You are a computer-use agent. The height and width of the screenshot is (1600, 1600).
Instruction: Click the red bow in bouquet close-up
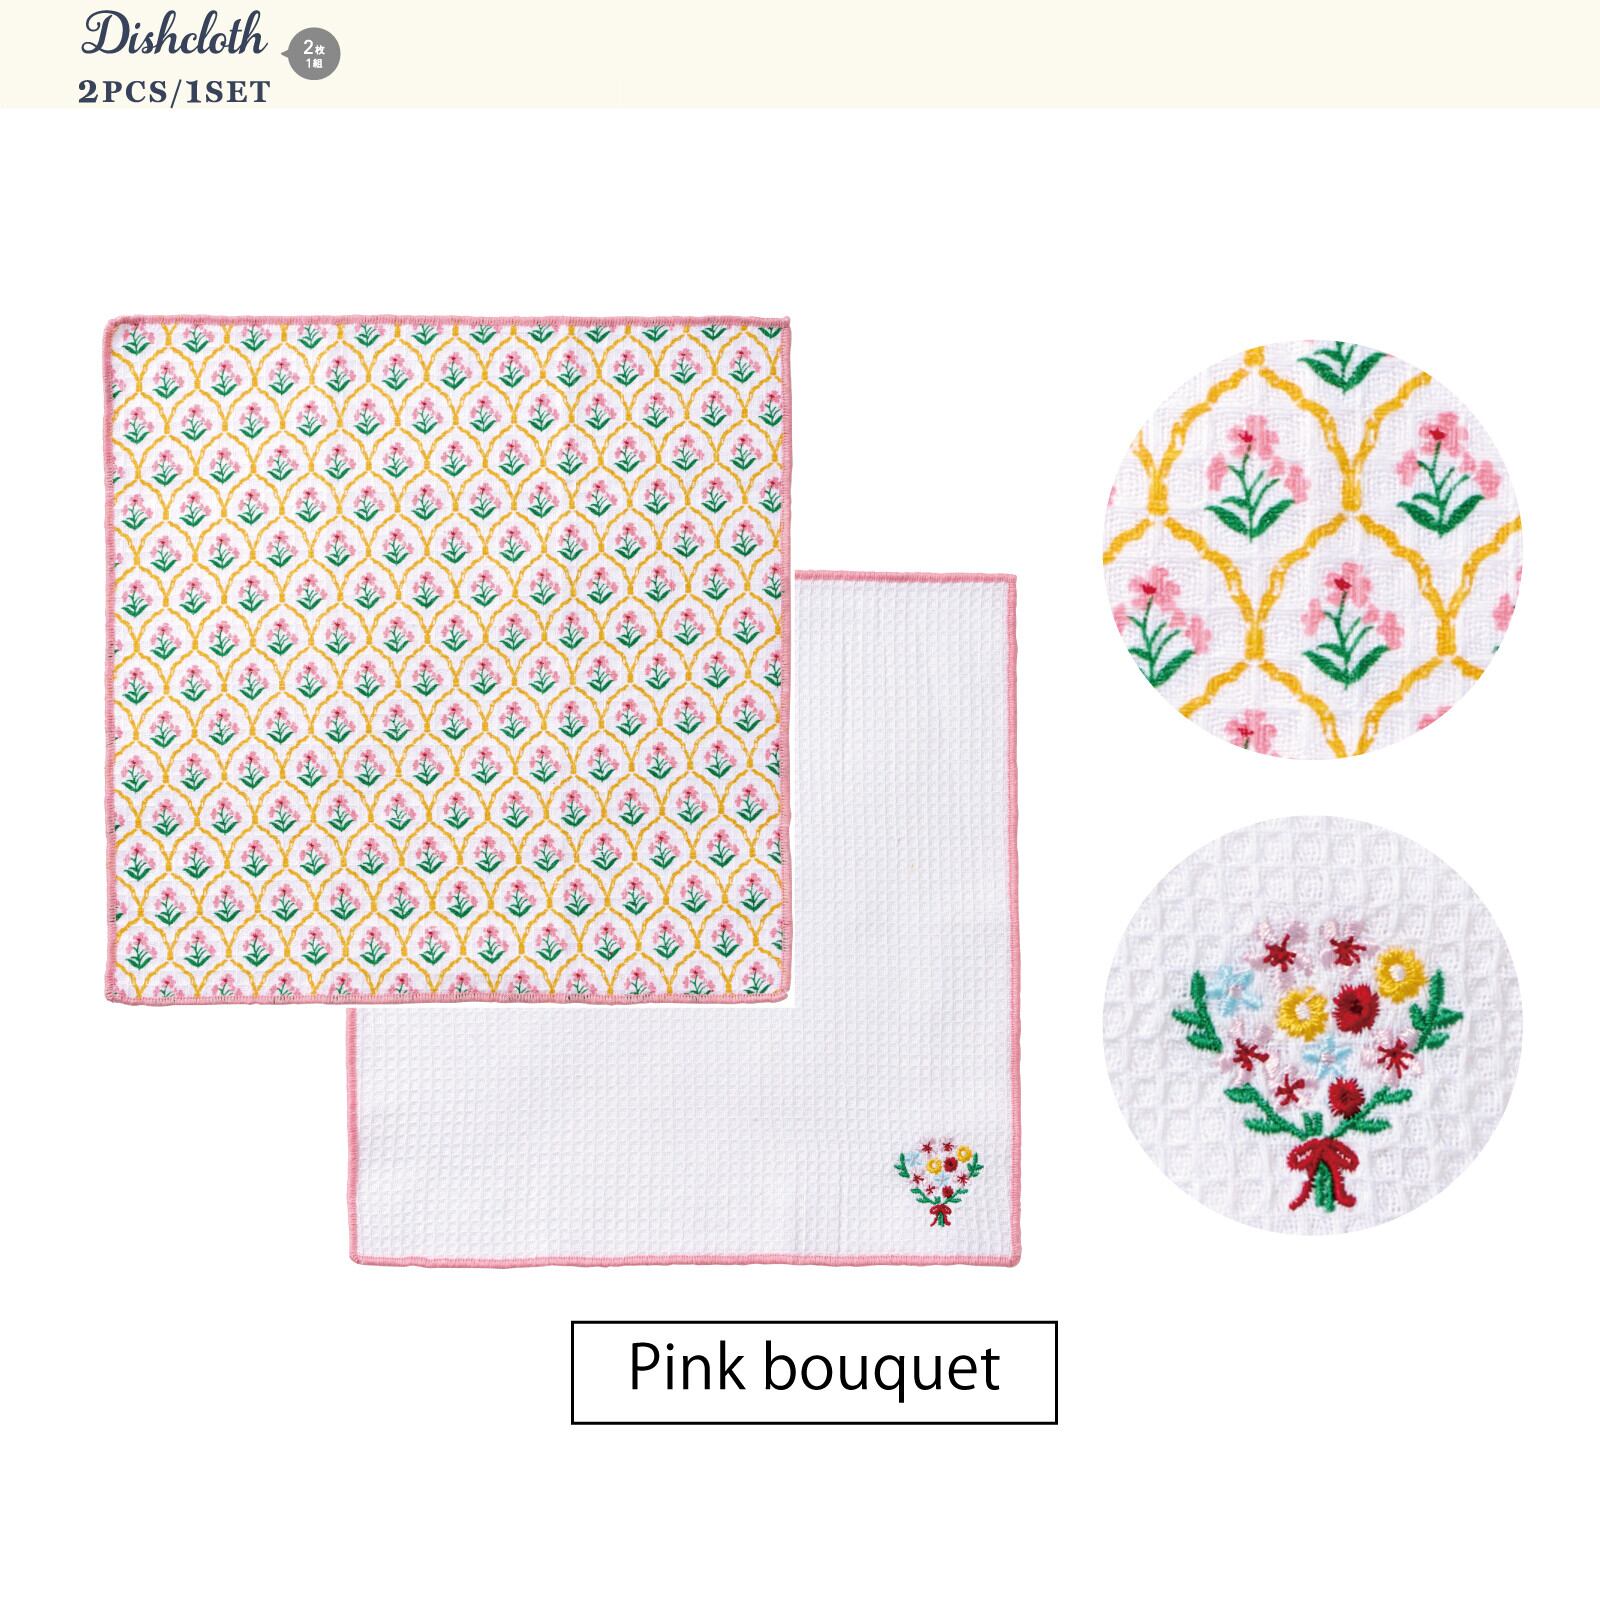point(1317,1161)
